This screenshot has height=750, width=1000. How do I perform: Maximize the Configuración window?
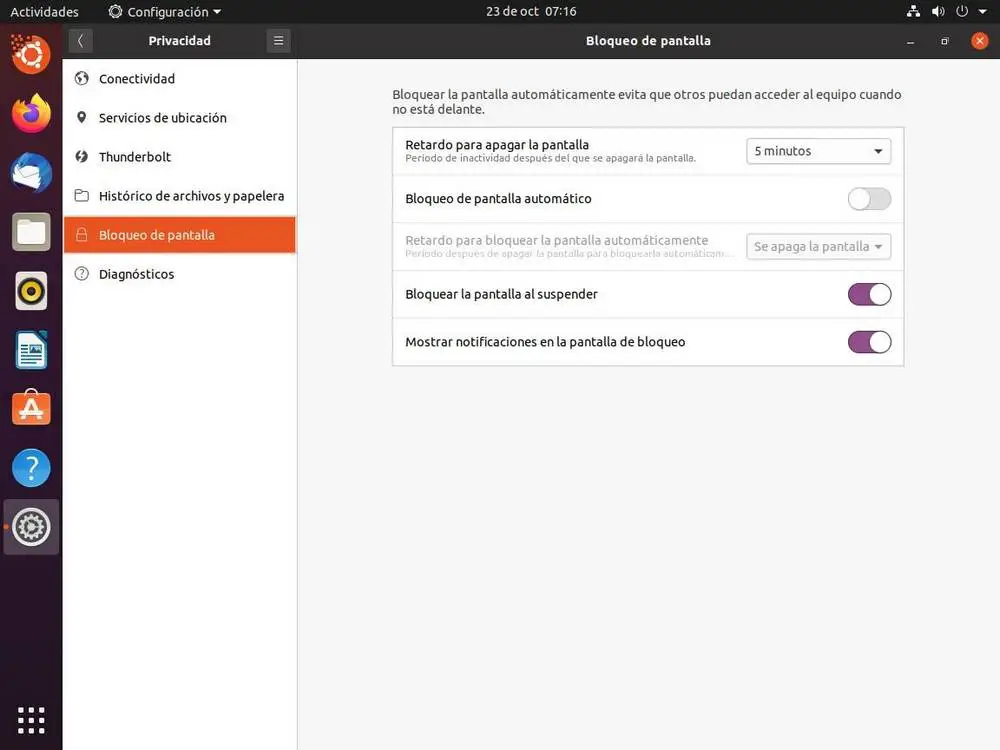tap(945, 41)
